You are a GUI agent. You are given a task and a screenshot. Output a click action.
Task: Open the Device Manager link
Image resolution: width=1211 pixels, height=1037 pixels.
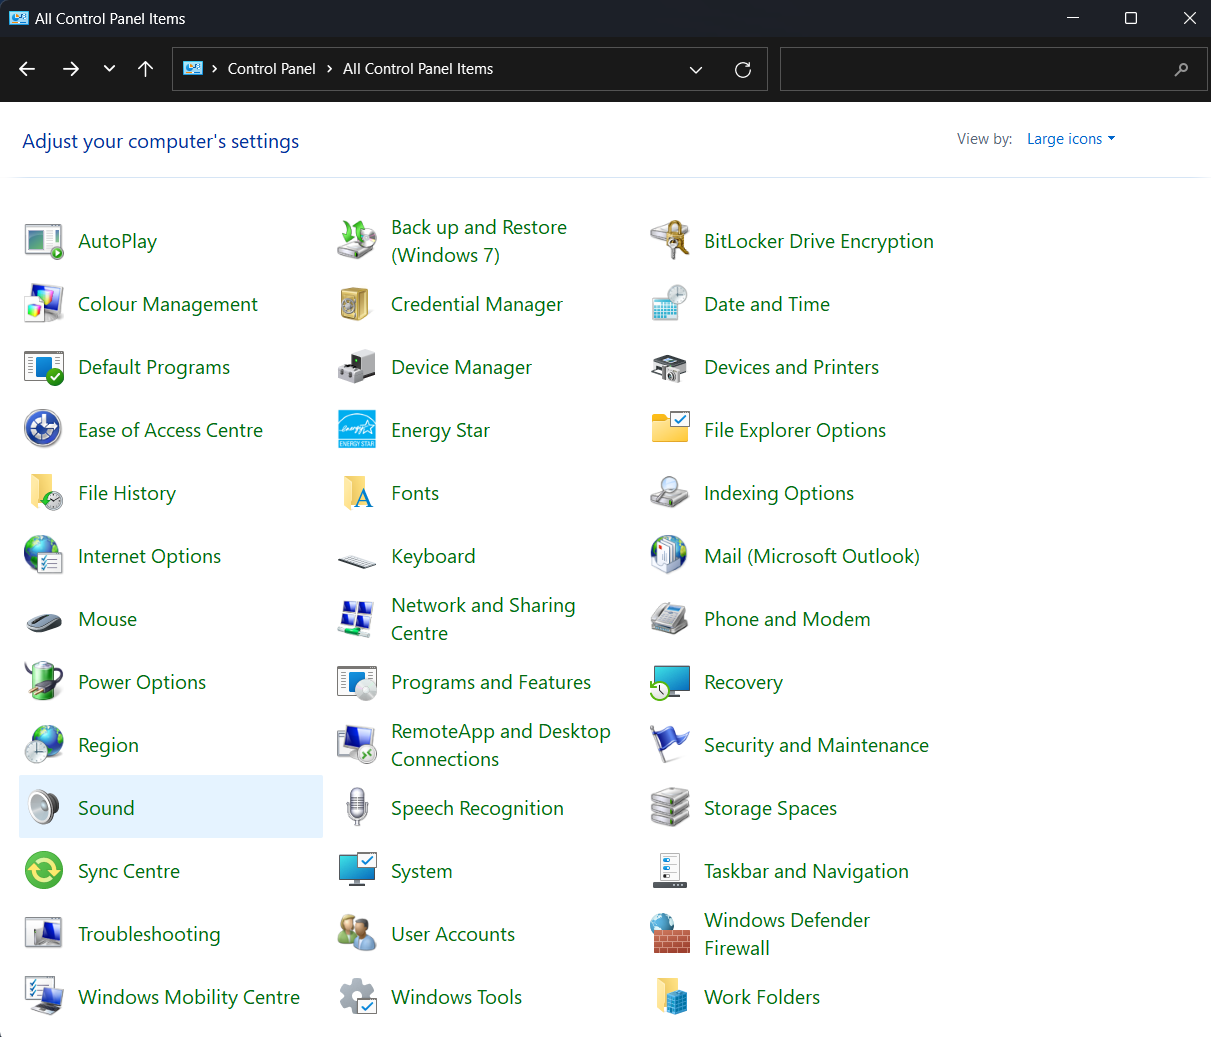coord(461,367)
